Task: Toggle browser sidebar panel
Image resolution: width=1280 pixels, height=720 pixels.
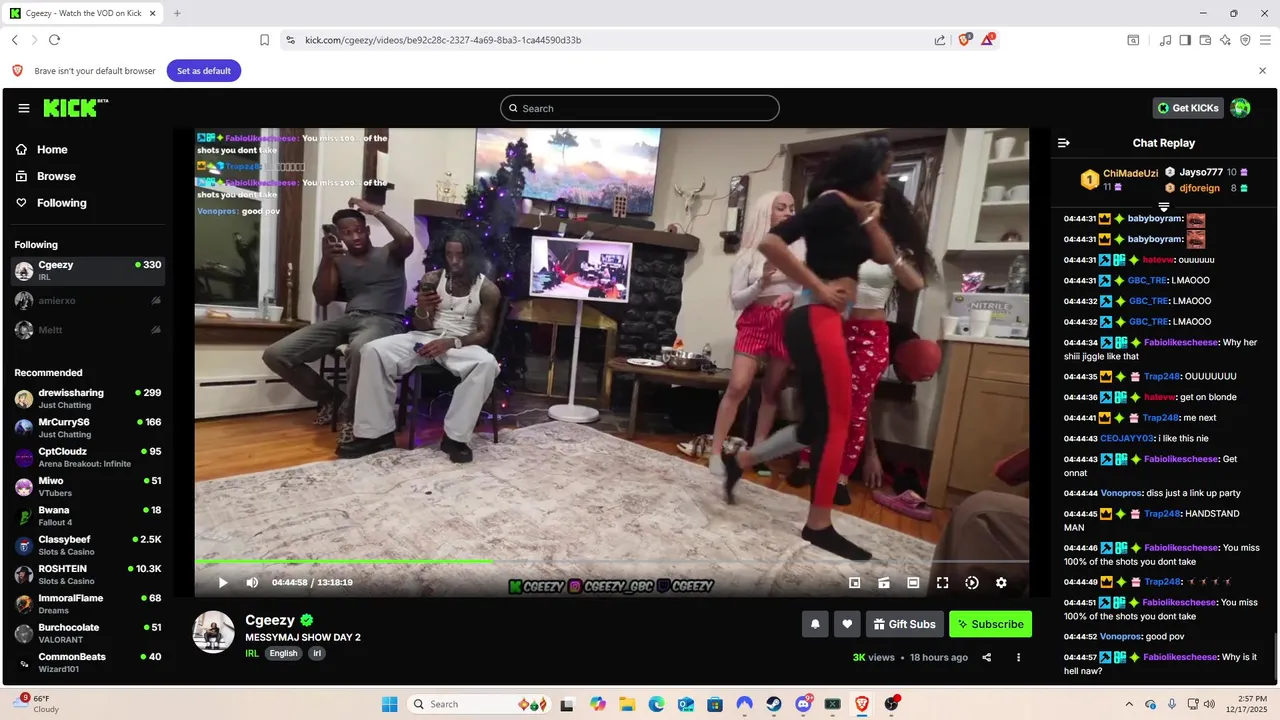Action: pyautogui.click(x=1185, y=40)
